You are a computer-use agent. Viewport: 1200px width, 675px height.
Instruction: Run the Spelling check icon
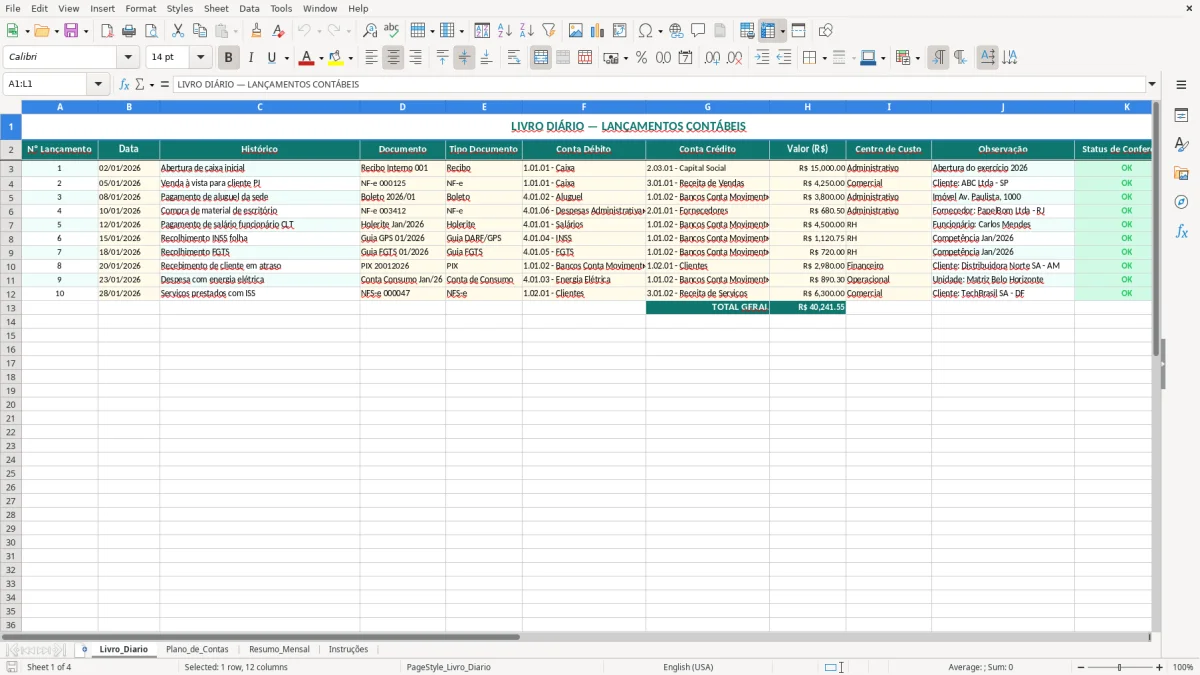pyautogui.click(x=392, y=31)
